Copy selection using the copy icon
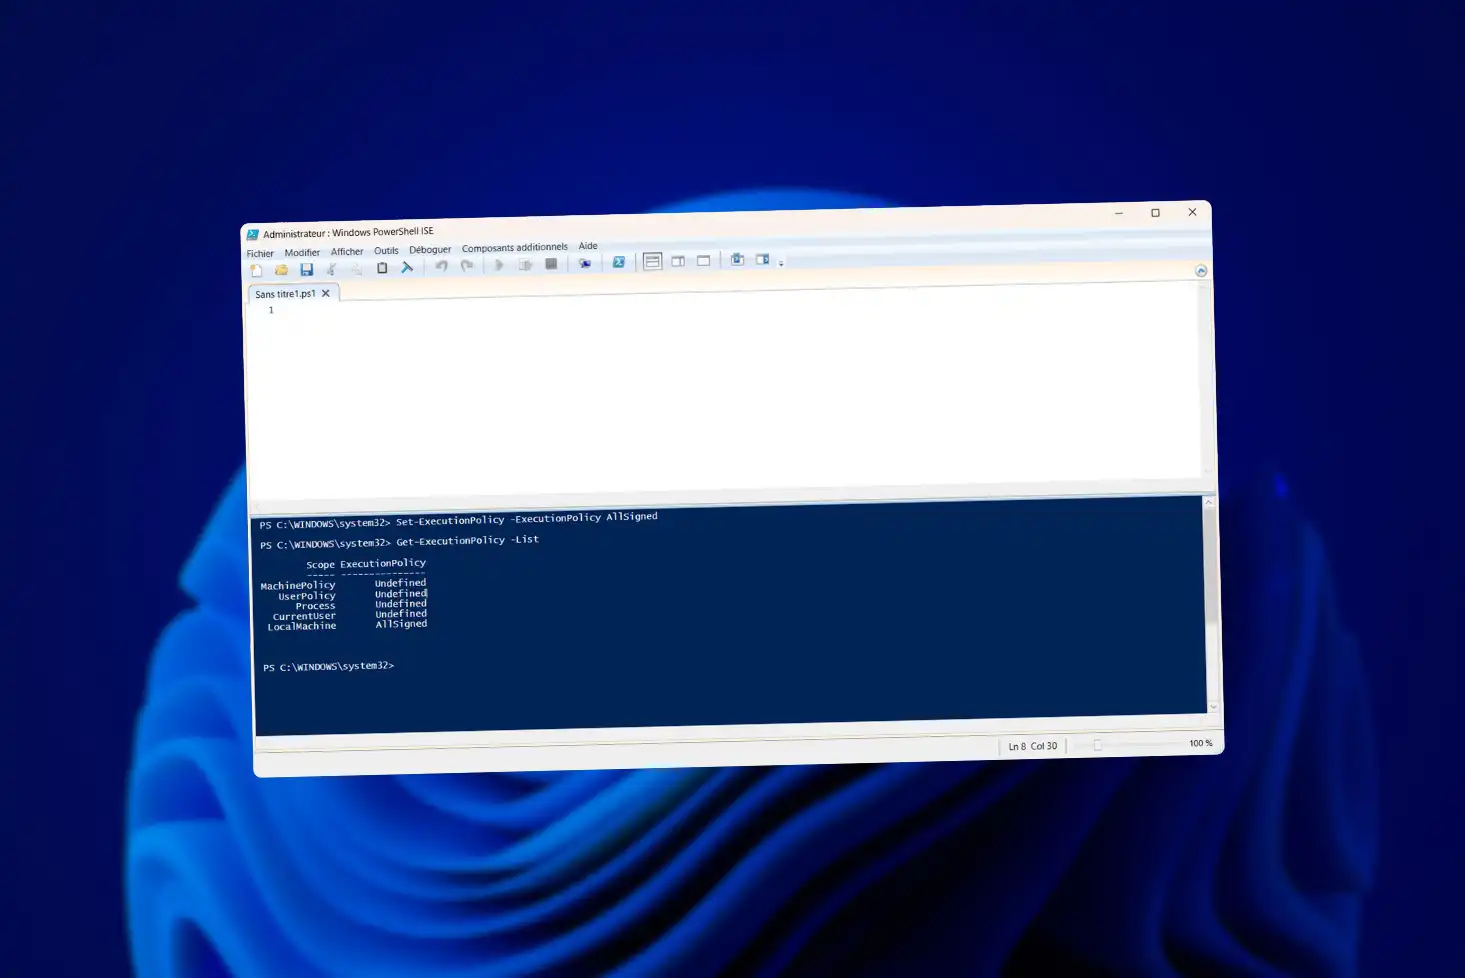 tap(356, 268)
